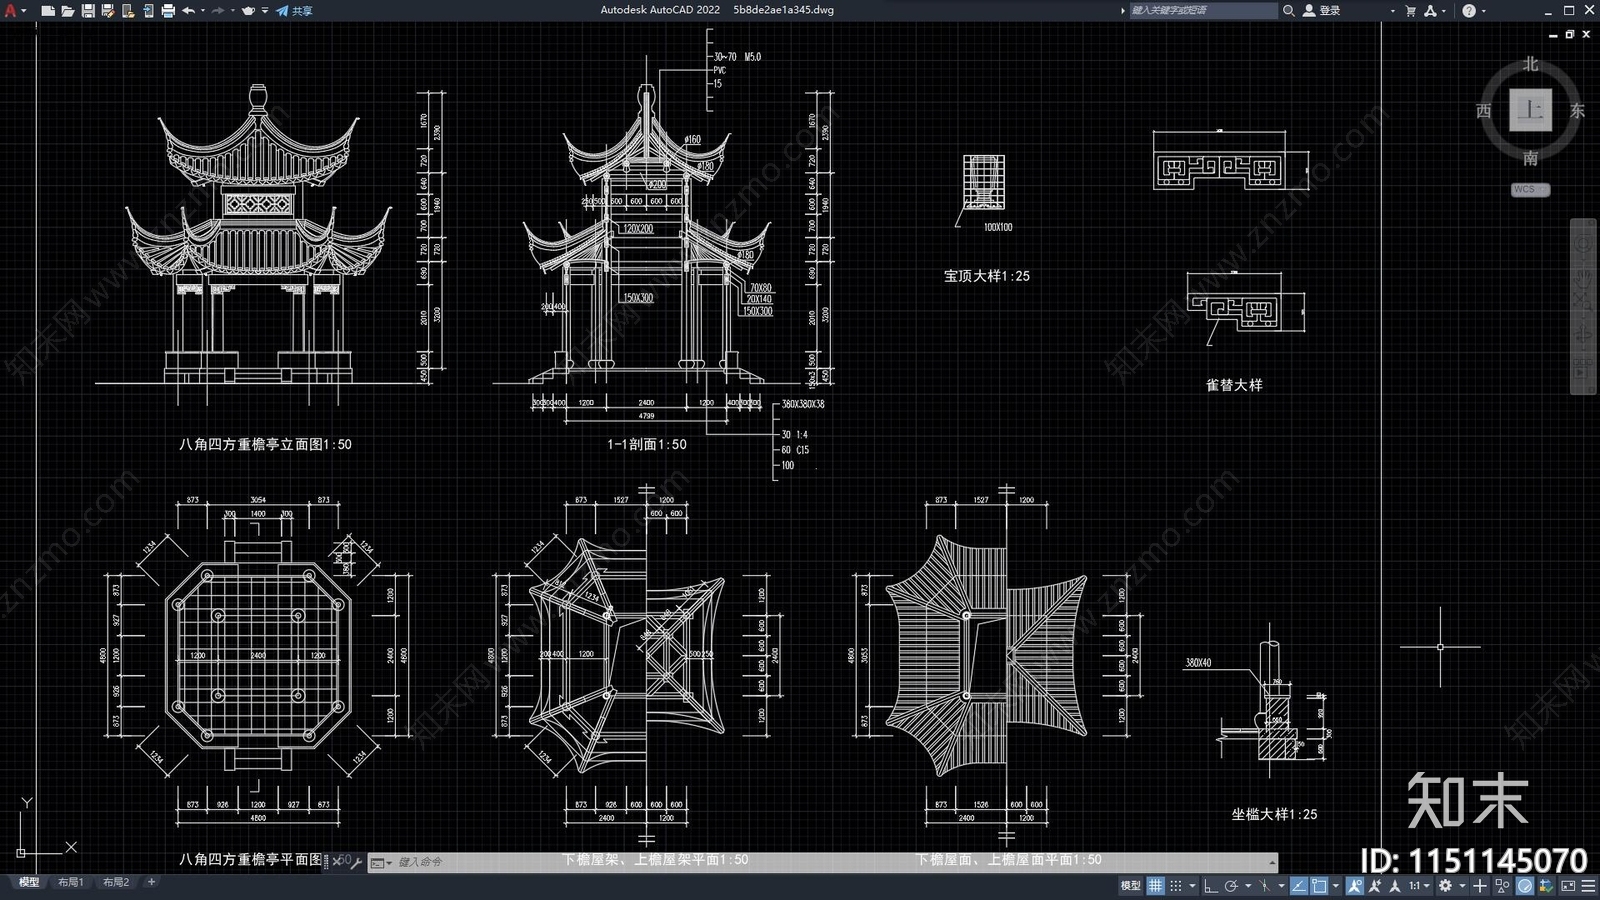Click the Share (共享) button
Image resolution: width=1600 pixels, height=900 pixels.
pyautogui.click(x=294, y=11)
